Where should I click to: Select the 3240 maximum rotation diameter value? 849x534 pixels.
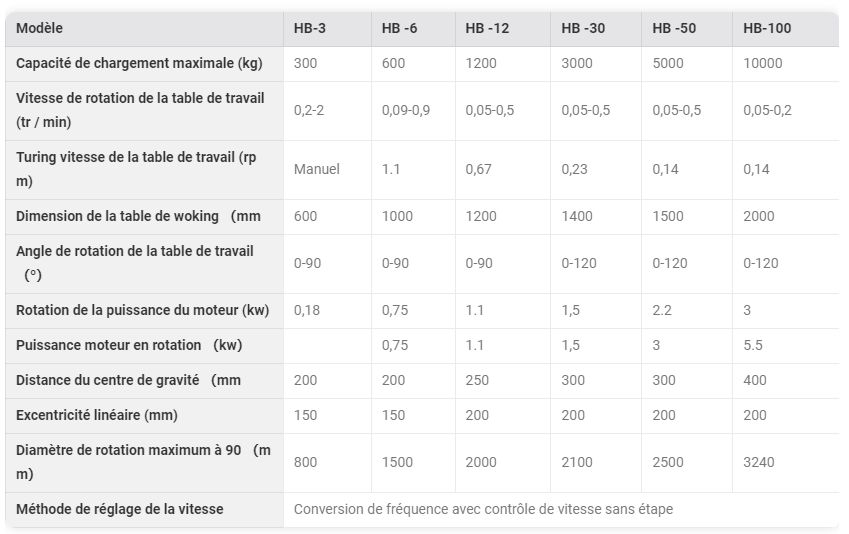point(759,462)
